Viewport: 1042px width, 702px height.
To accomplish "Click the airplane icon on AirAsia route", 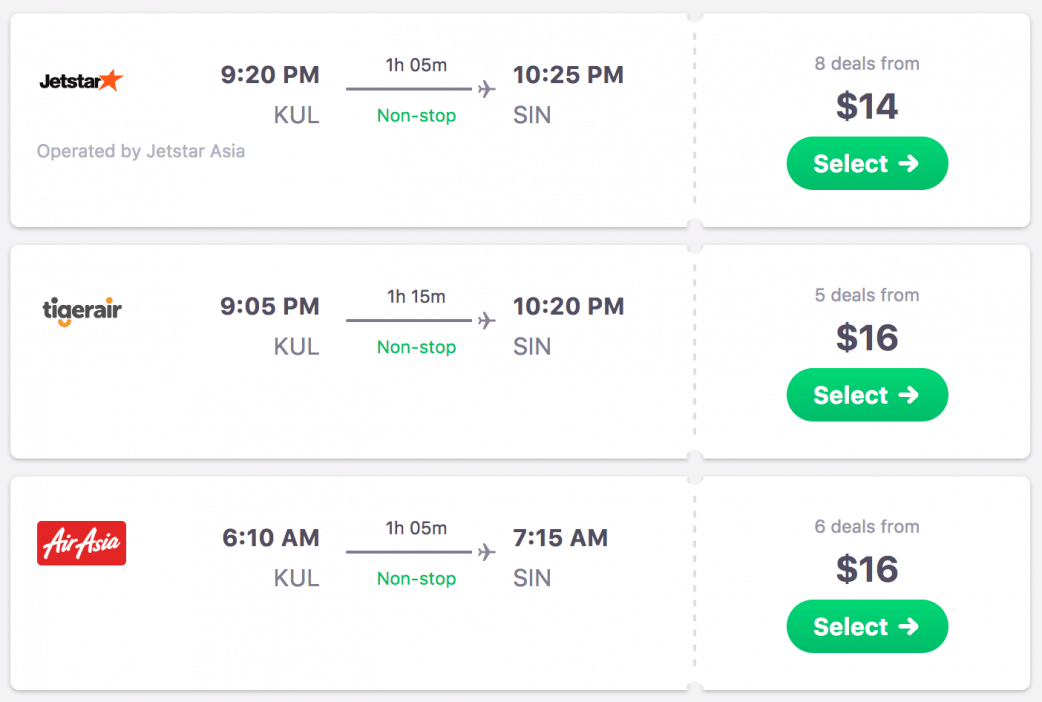I will pyautogui.click(x=487, y=552).
